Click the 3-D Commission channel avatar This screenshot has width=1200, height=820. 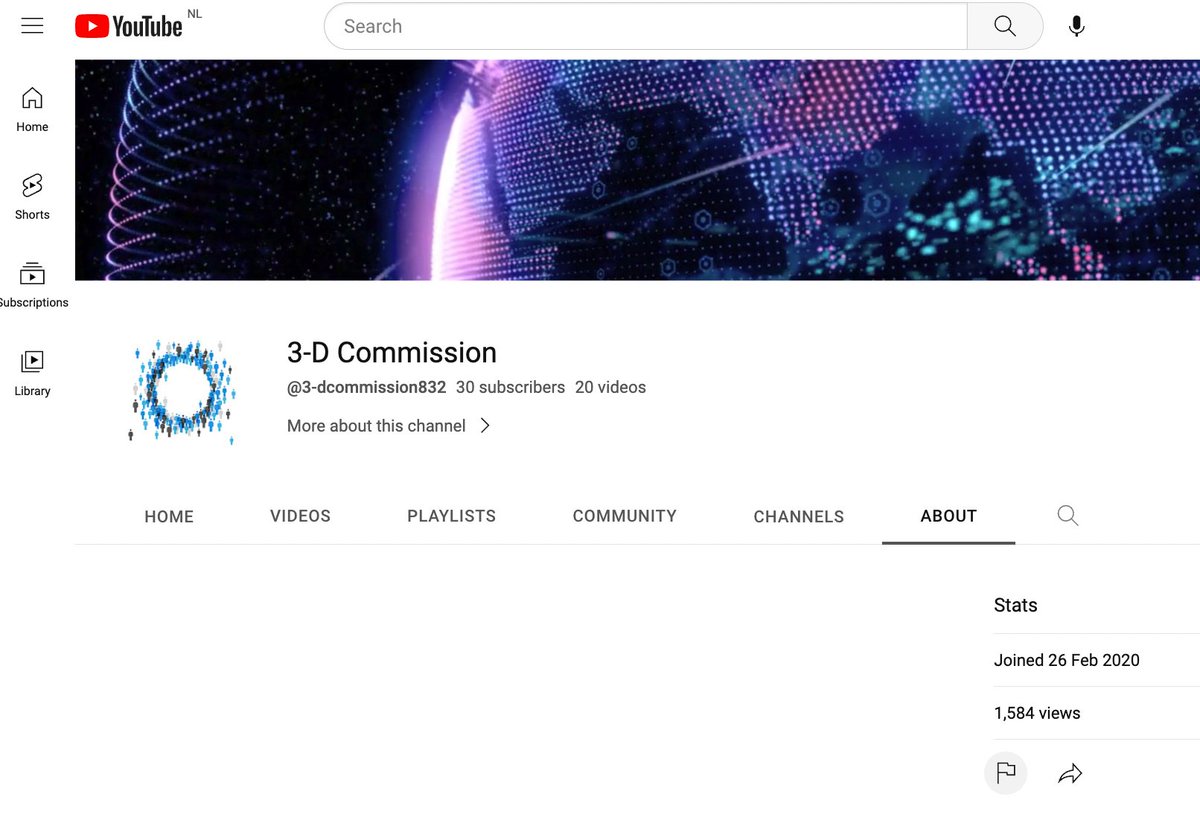click(182, 391)
